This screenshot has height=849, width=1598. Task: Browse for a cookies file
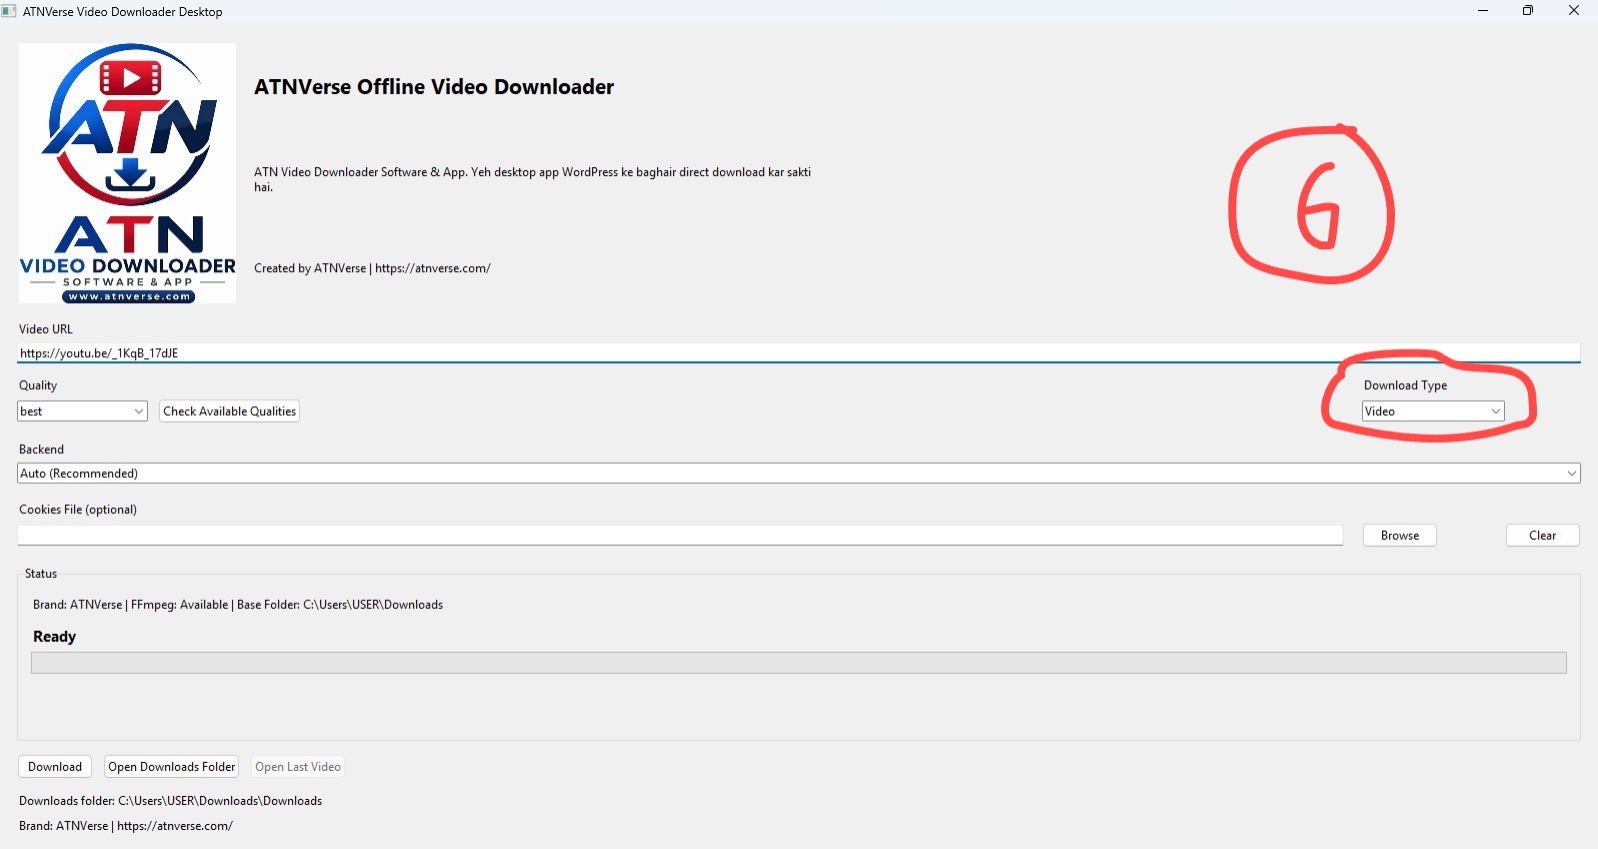tap(1399, 535)
